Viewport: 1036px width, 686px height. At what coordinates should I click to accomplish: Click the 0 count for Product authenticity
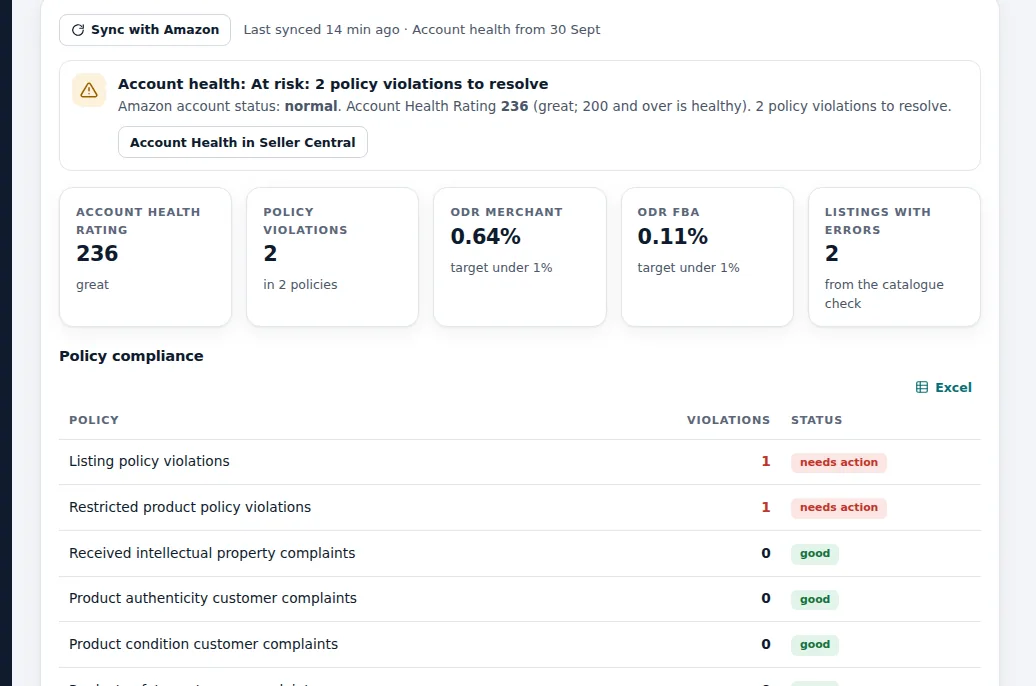point(766,598)
